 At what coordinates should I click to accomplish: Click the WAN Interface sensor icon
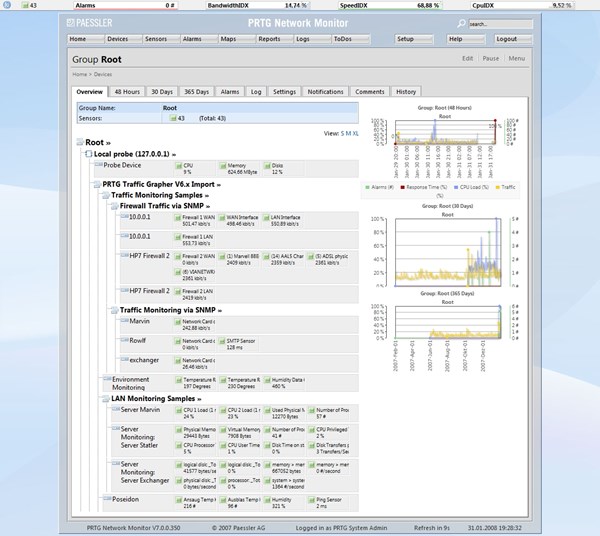pyautogui.click(x=221, y=216)
